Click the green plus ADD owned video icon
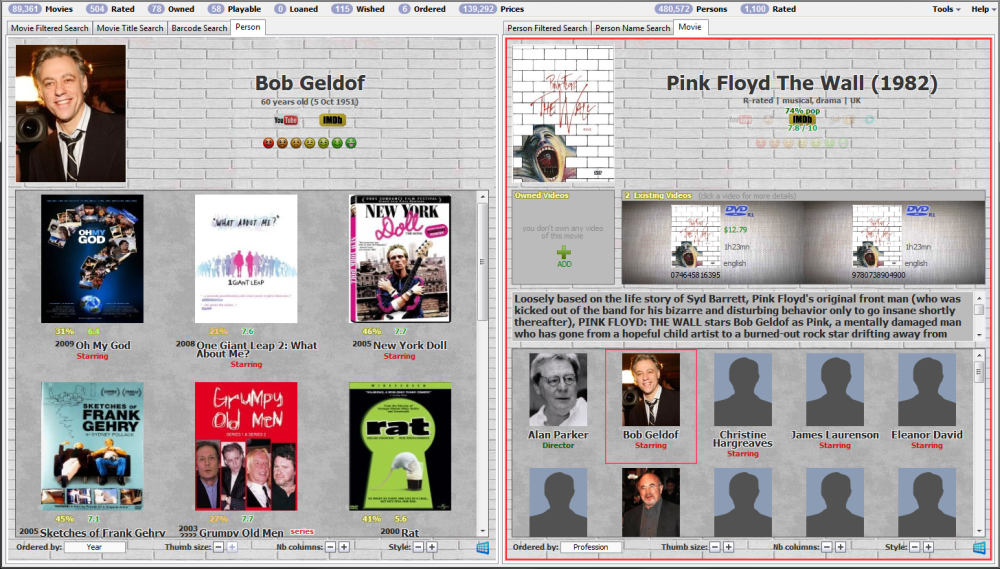This screenshot has height=569, width=1000. (564, 253)
